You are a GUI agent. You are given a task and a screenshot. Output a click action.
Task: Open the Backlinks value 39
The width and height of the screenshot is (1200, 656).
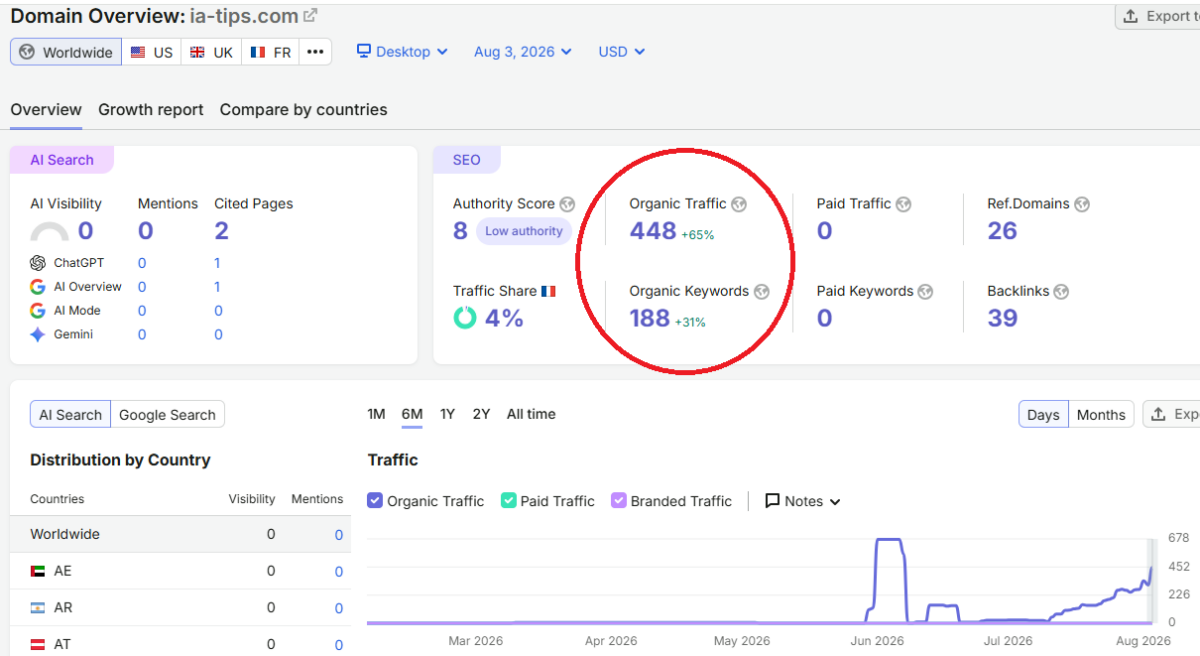(x=1002, y=318)
